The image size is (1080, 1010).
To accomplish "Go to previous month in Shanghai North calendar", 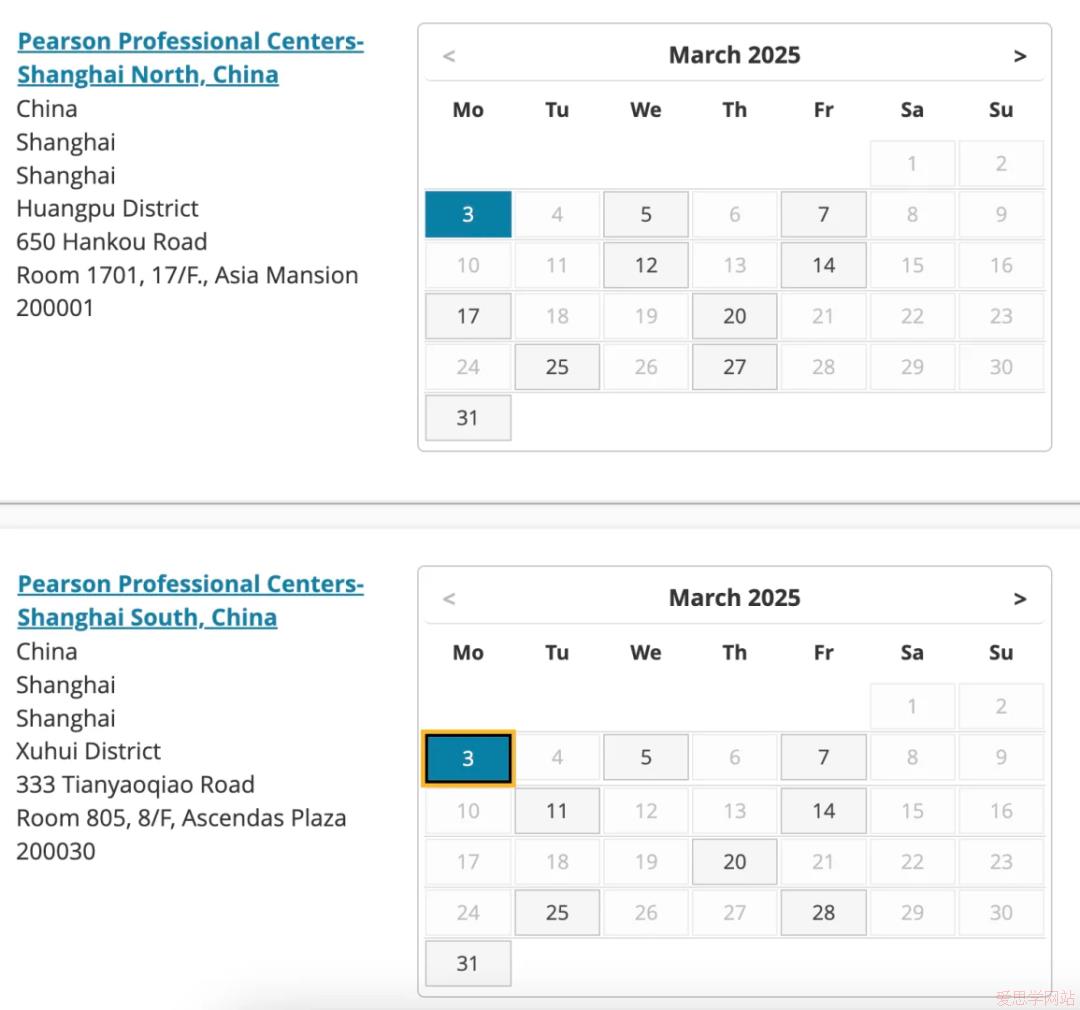I will tap(449, 56).
